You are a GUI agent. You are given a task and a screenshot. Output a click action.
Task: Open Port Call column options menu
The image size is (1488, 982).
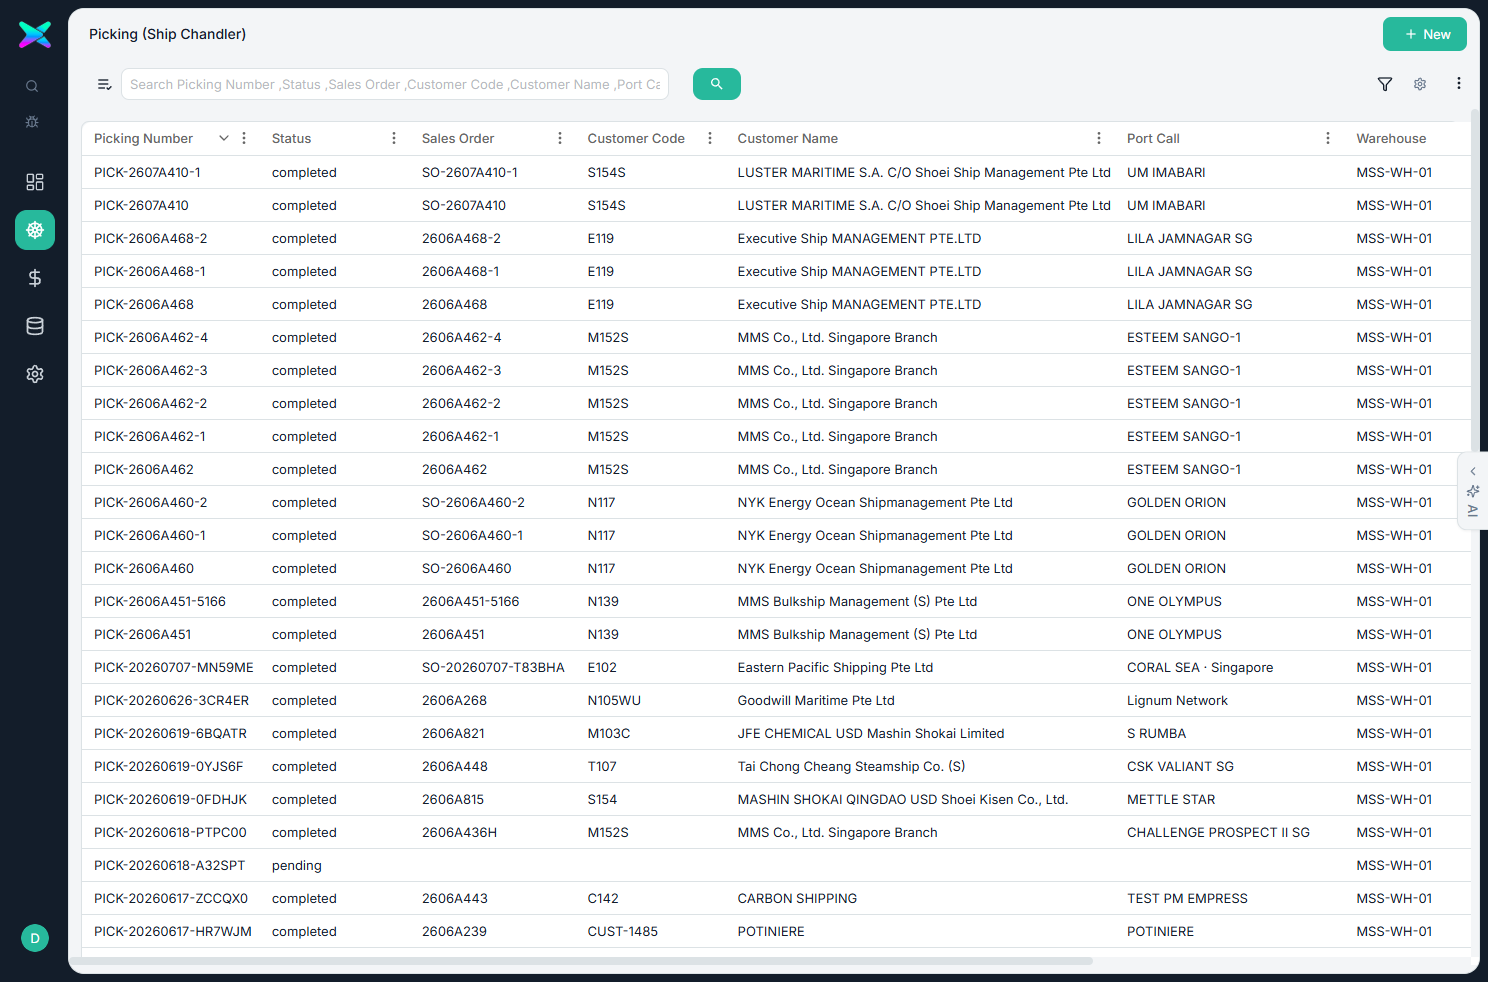[1328, 138]
